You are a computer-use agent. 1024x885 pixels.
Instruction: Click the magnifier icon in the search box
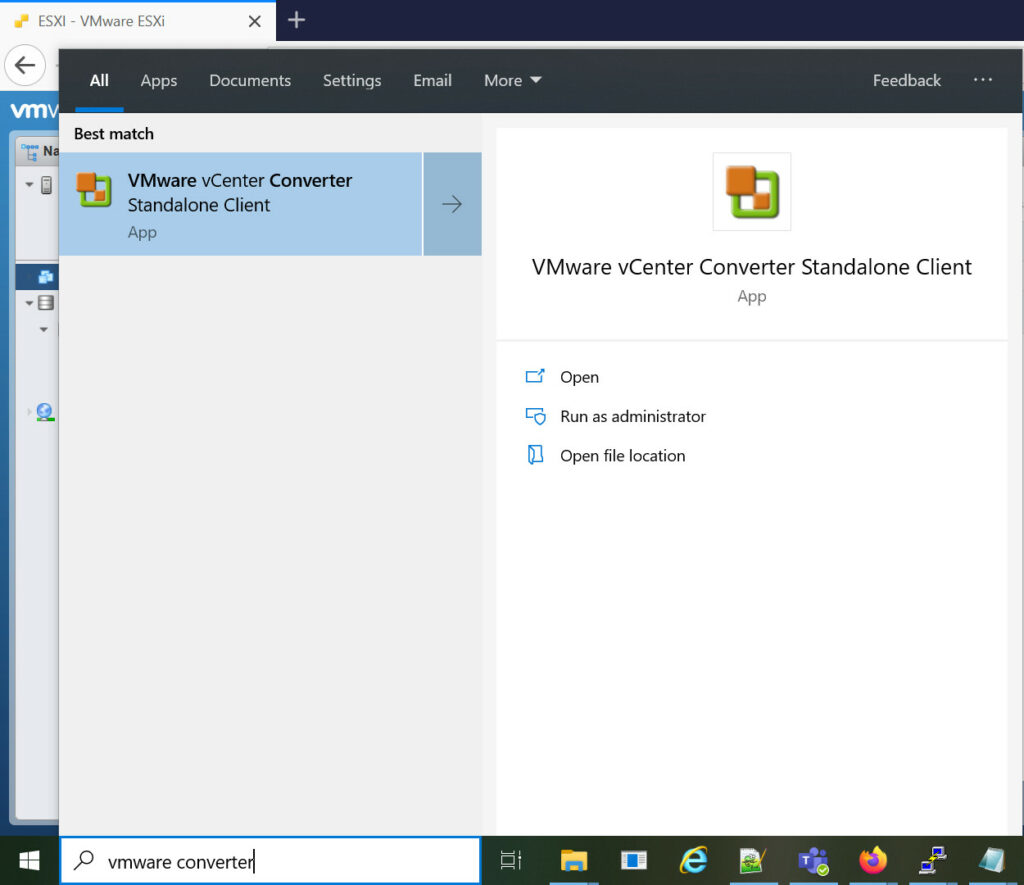pos(84,860)
